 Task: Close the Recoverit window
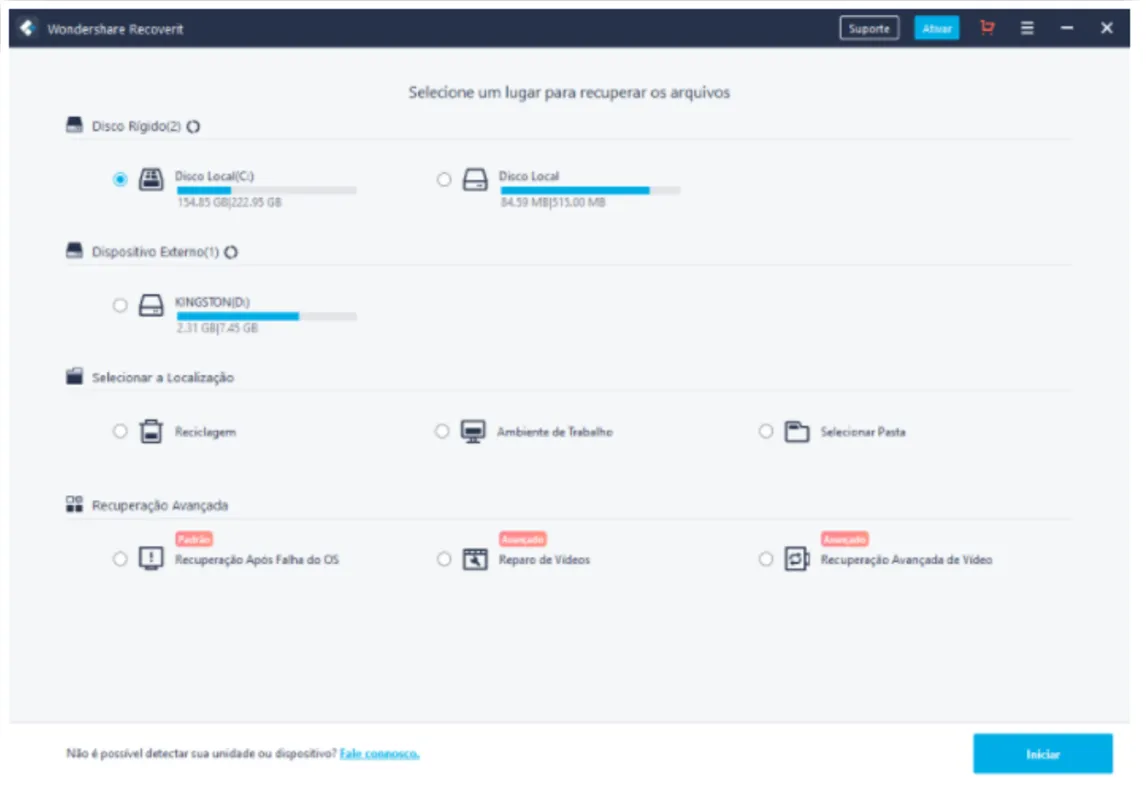[1107, 28]
